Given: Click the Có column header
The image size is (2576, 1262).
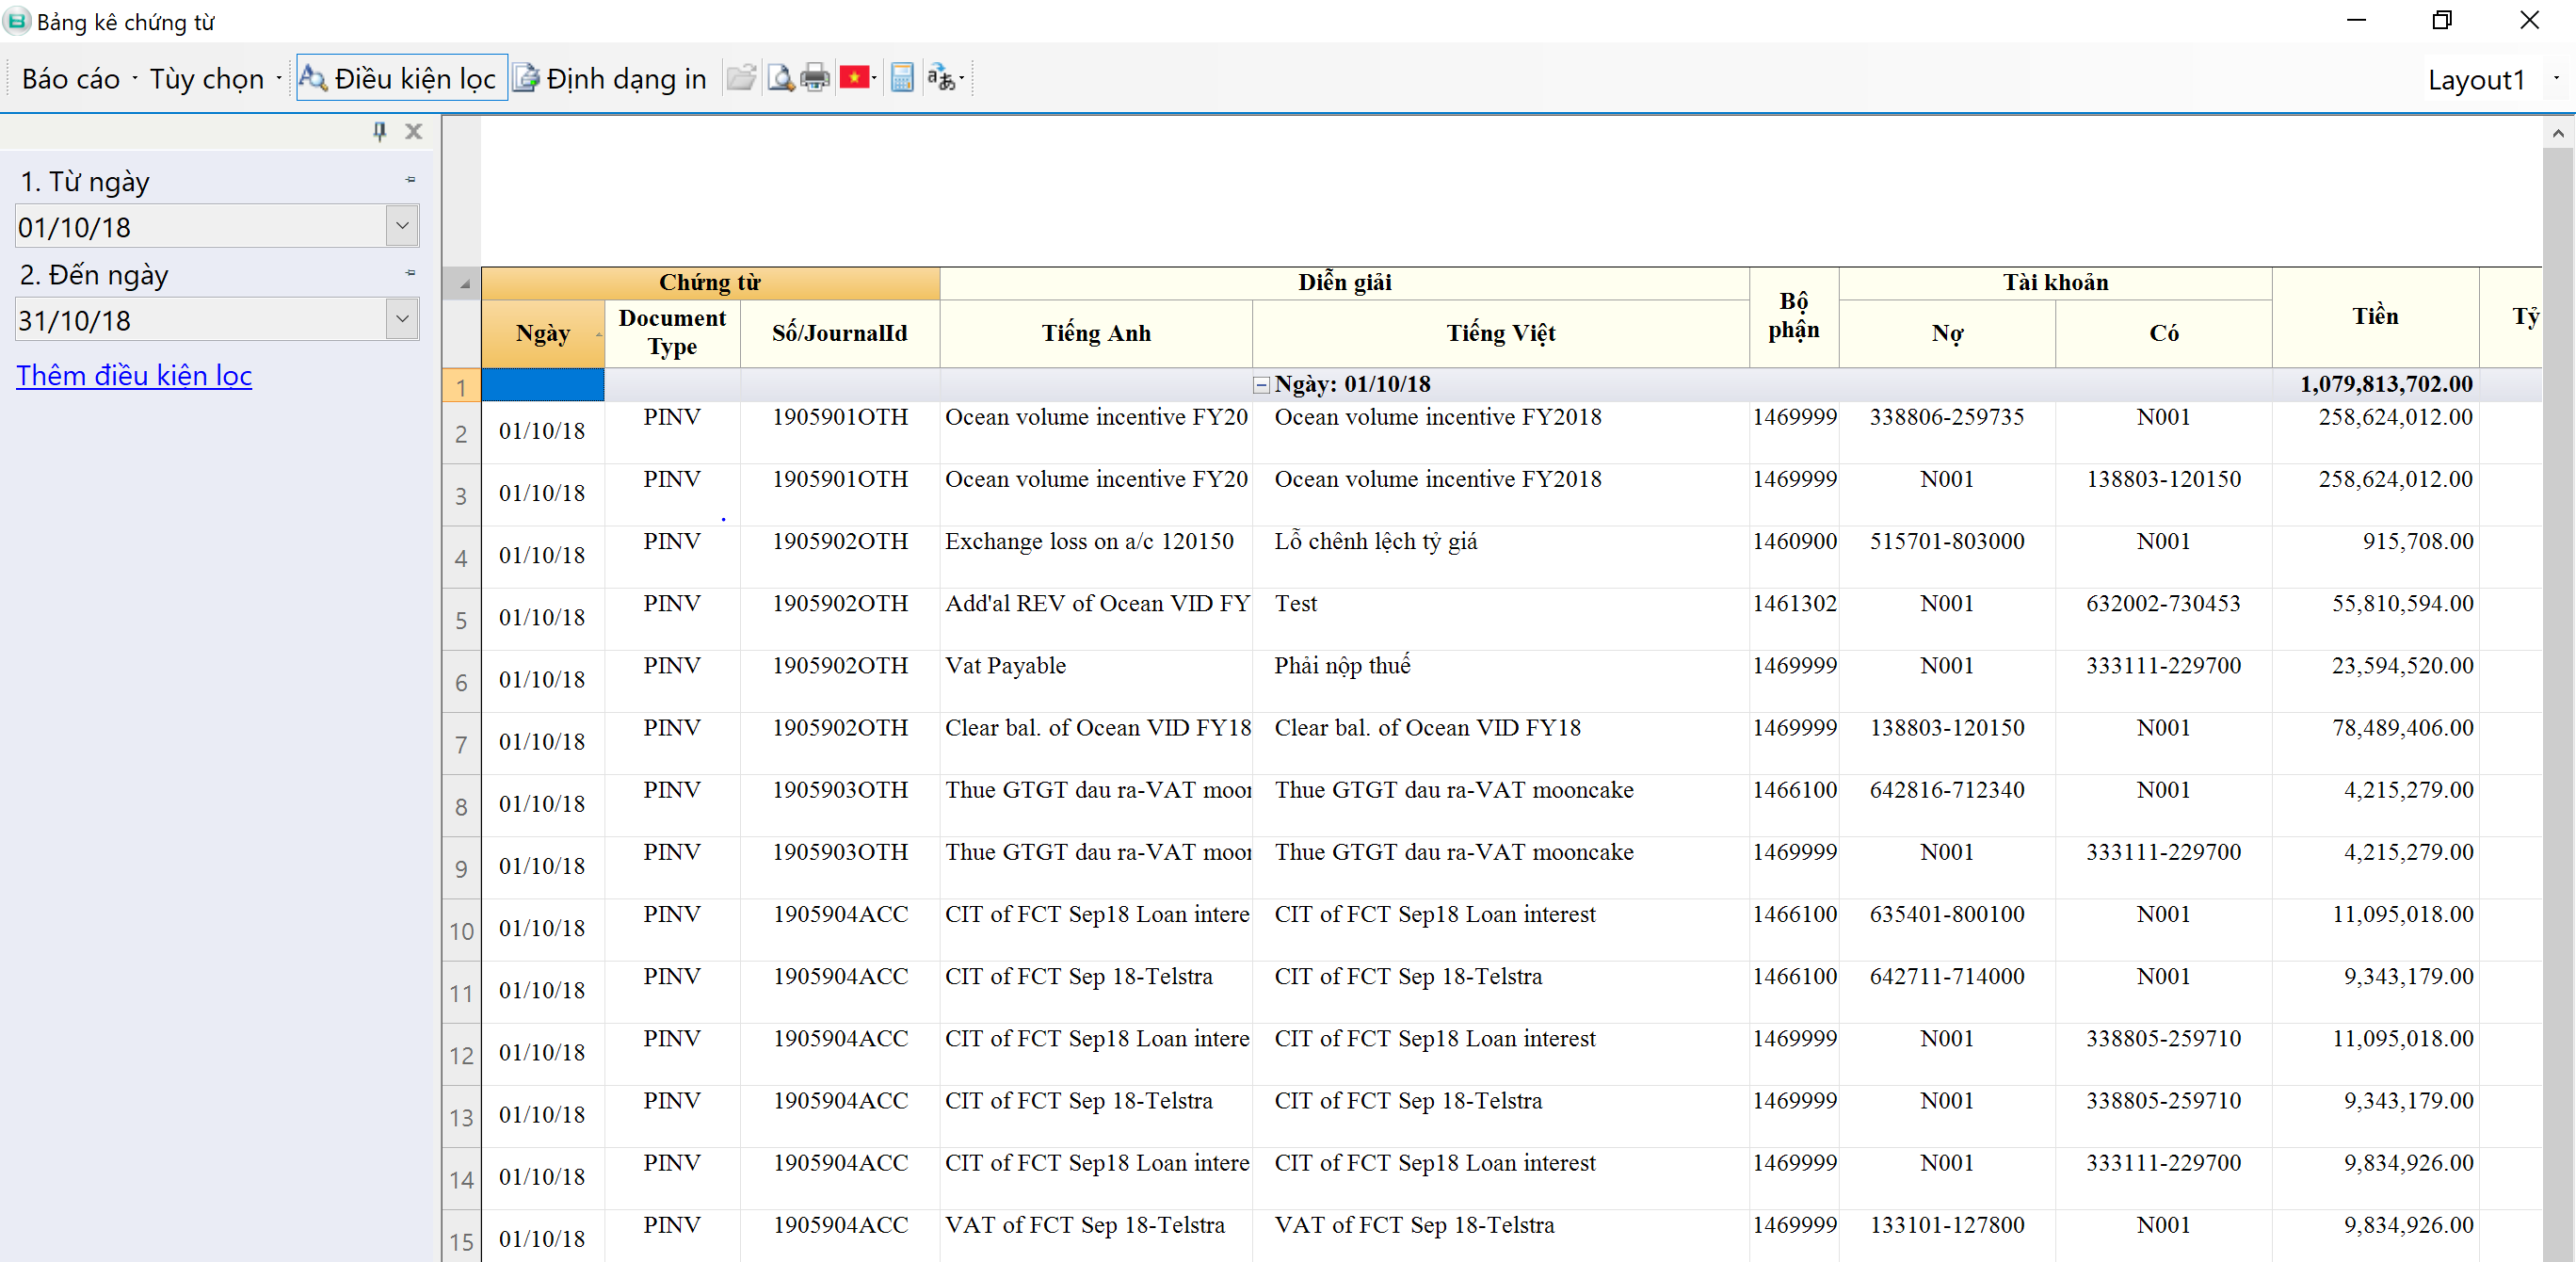Looking at the screenshot, I should tap(2163, 333).
